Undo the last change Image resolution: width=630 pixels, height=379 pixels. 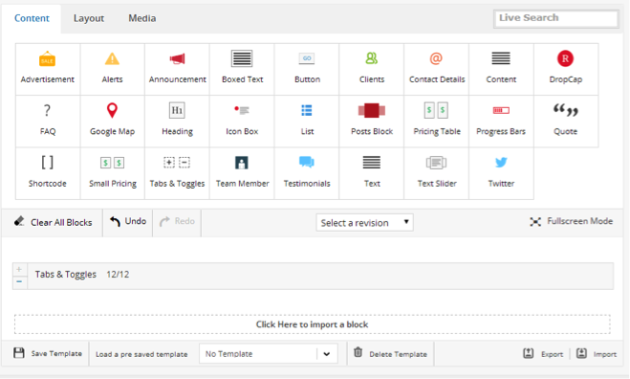(x=128, y=221)
